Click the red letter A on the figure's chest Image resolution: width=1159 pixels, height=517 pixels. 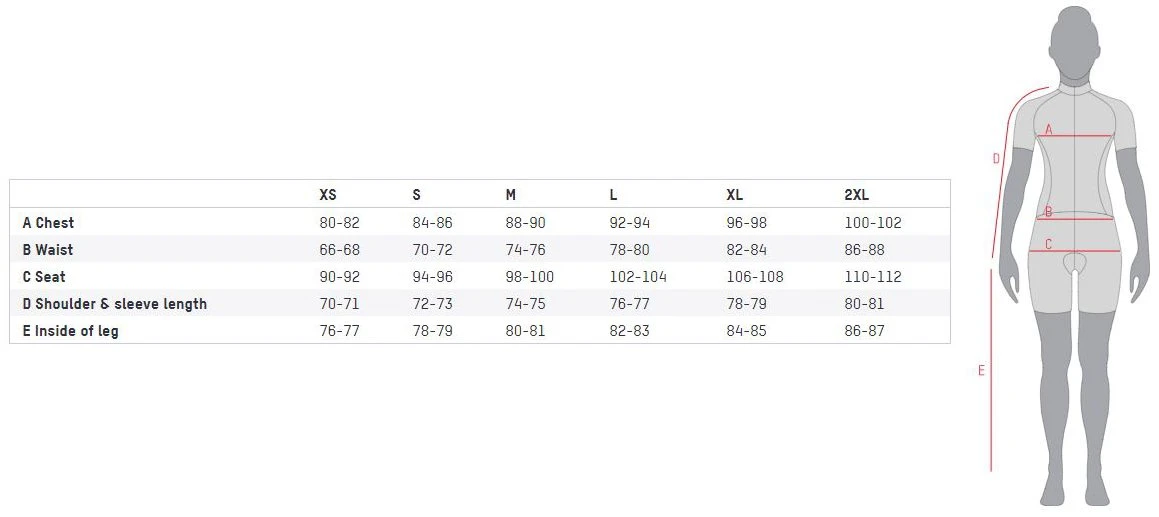(1049, 130)
